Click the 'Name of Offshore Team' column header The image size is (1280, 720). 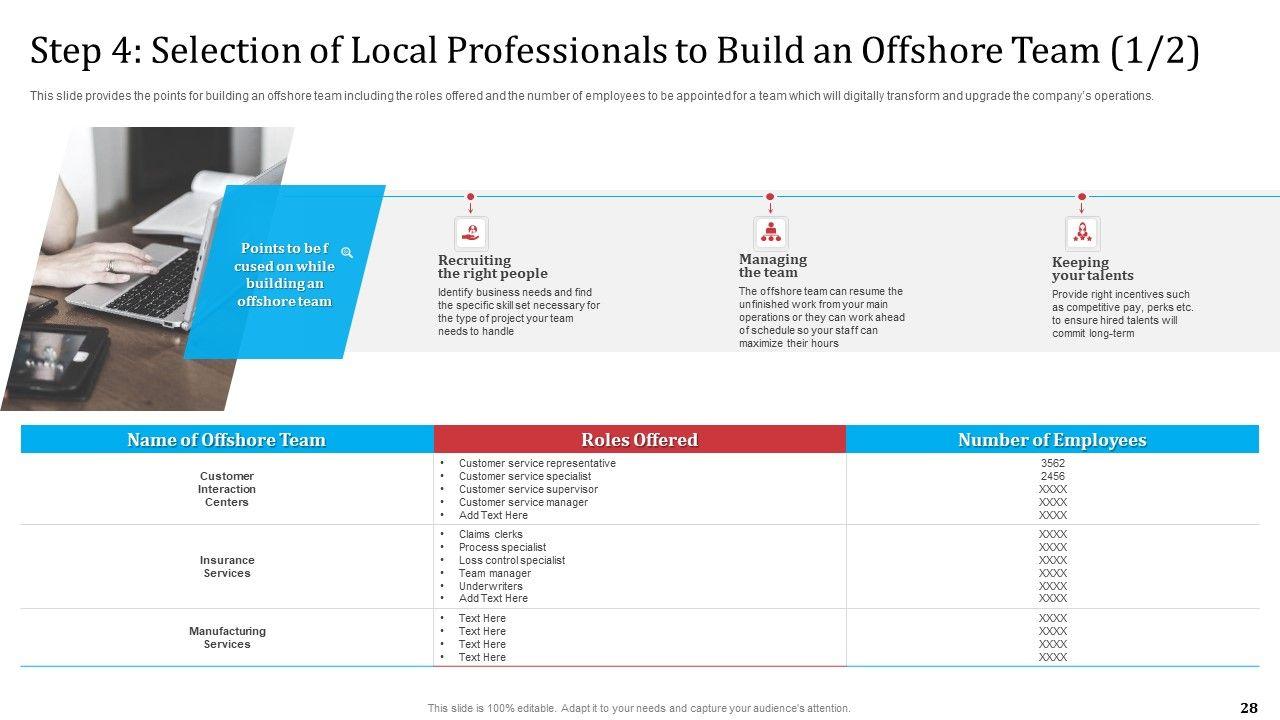coord(227,440)
